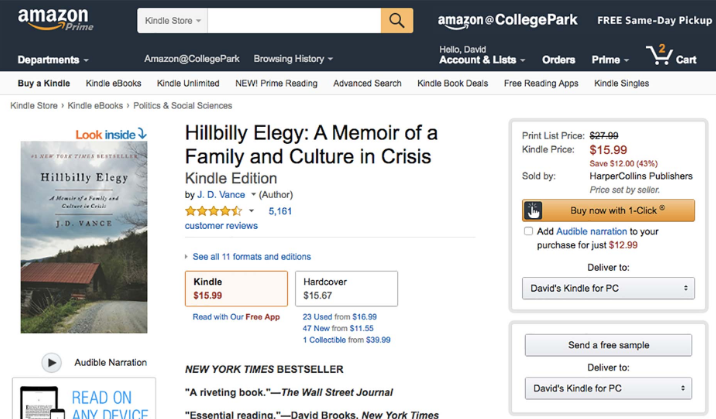716x419 pixels.
Task: Select the Hardcover $15.67 format option
Action: tap(345, 289)
